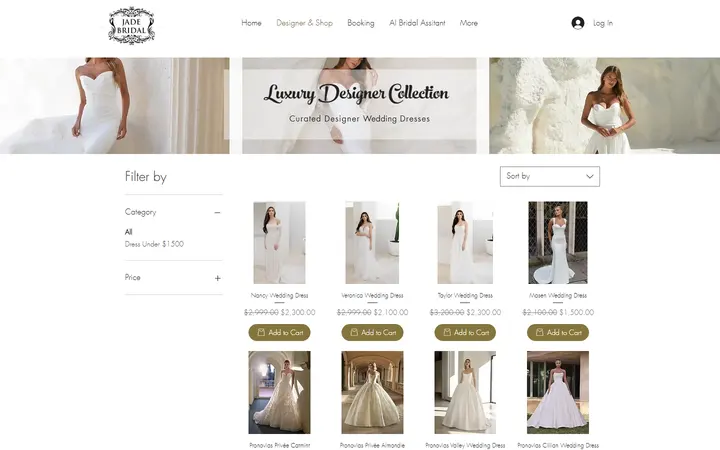Add Taylor Wedding Dress to cart

pyautogui.click(x=465, y=332)
